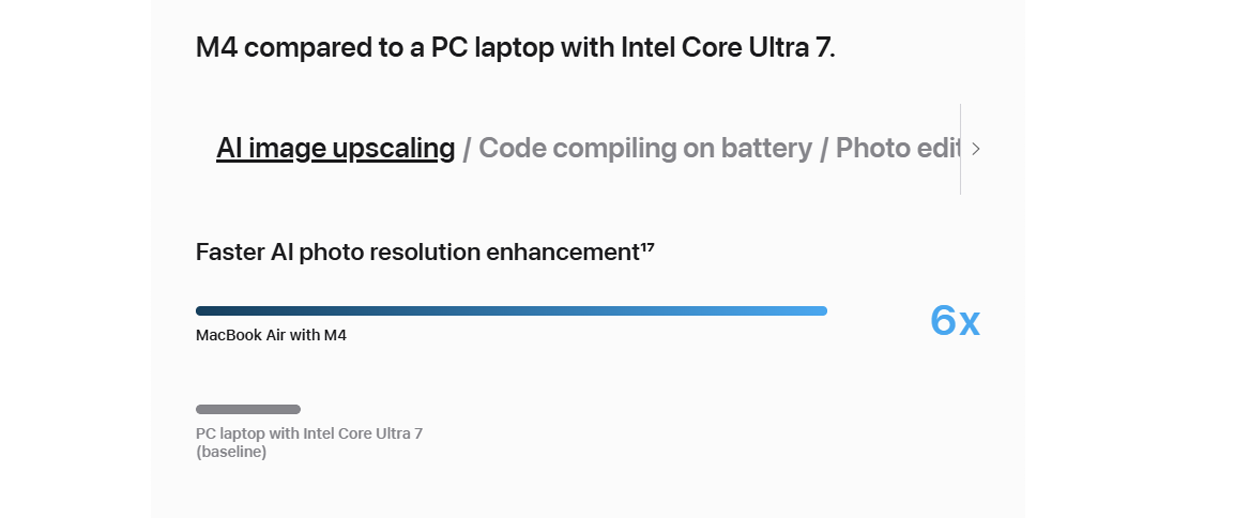Click the (baseline) text
The width and height of the screenshot is (1250, 518).
[231, 452]
